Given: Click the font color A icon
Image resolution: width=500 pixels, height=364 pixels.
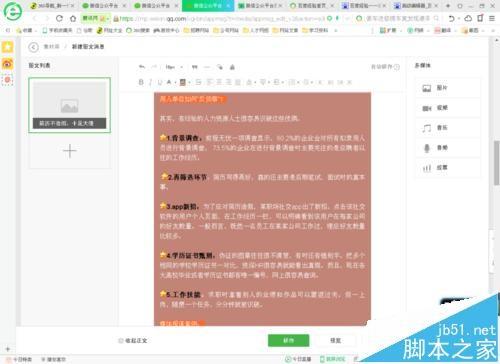Looking at the screenshot, I should (x=169, y=82).
